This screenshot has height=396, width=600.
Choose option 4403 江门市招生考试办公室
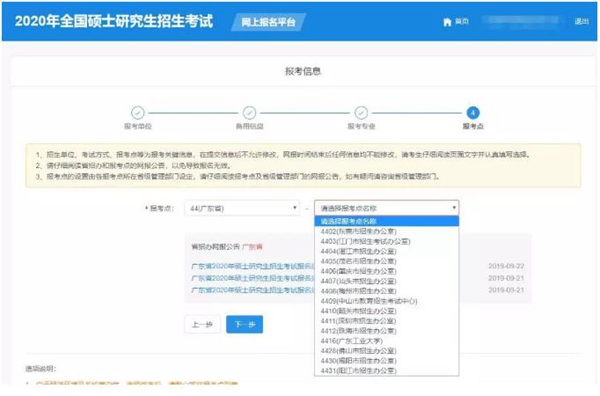[x=386, y=241]
